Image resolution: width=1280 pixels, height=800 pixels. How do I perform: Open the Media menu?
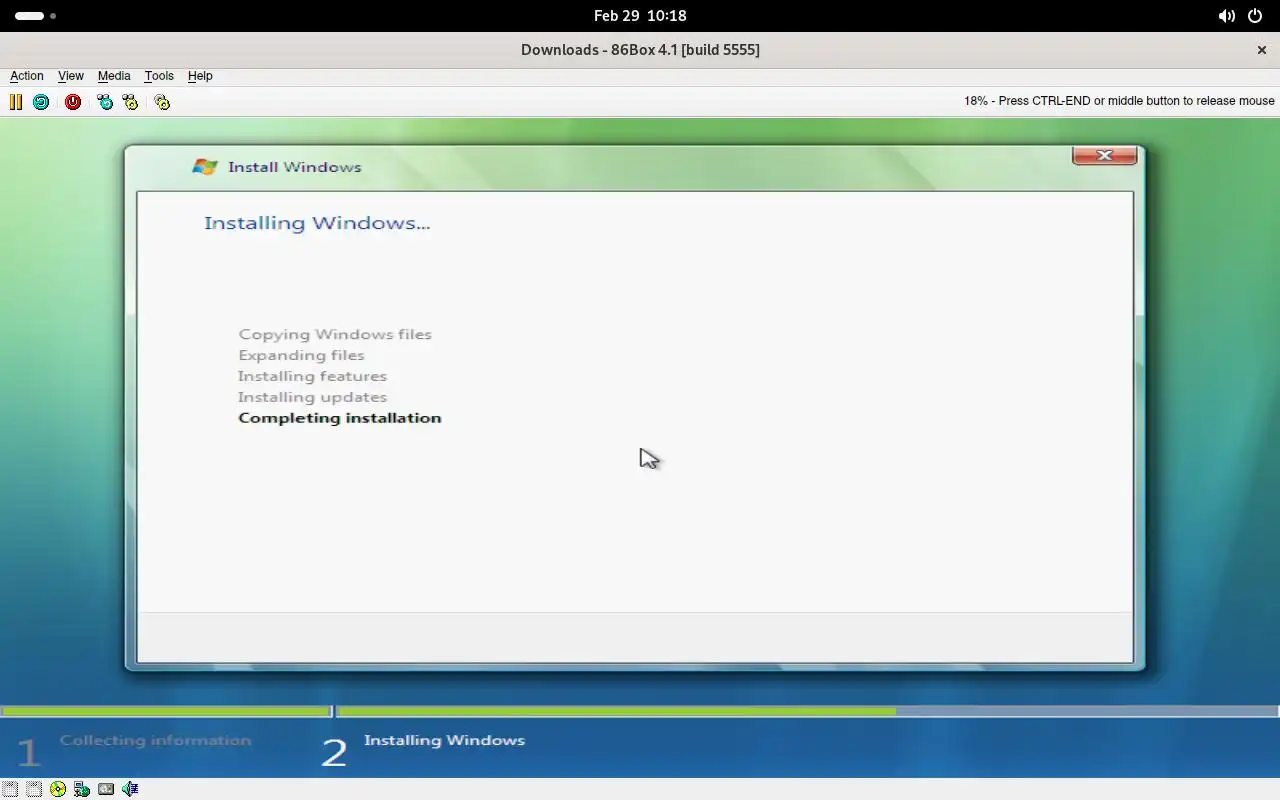114,76
